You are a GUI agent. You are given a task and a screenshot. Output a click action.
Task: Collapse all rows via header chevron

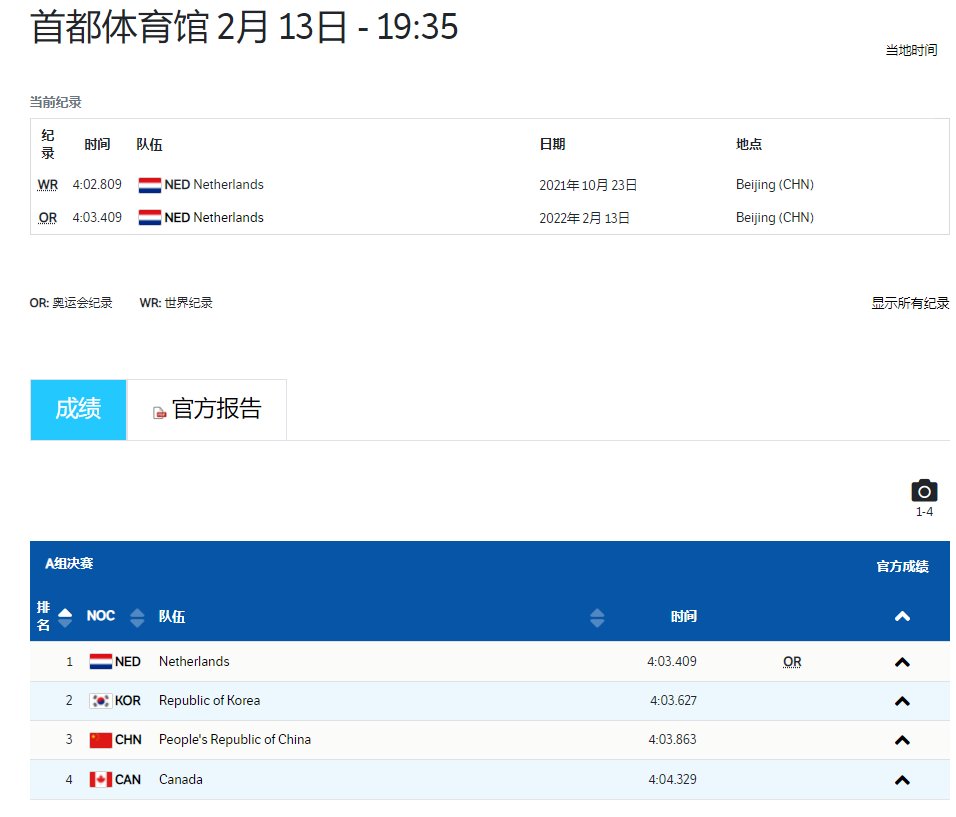click(x=901, y=617)
